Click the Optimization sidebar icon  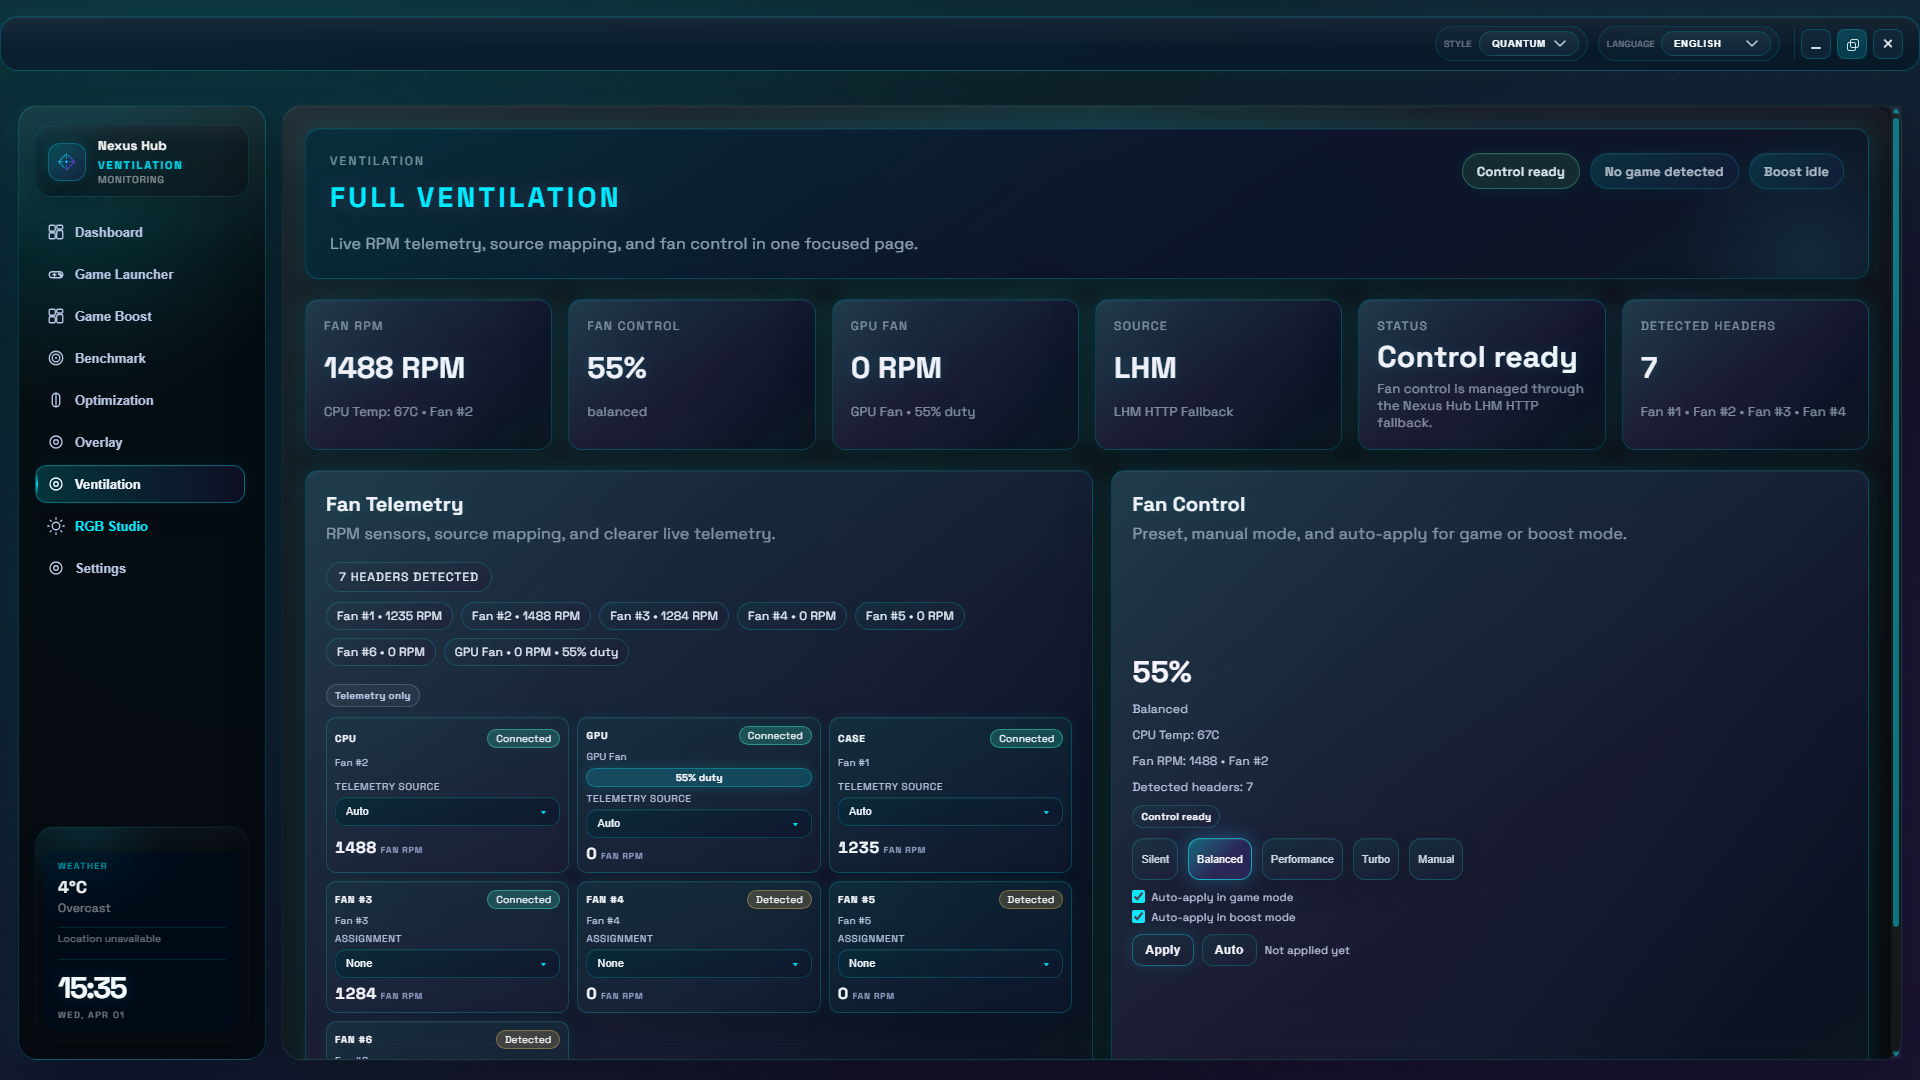pos(56,400)
